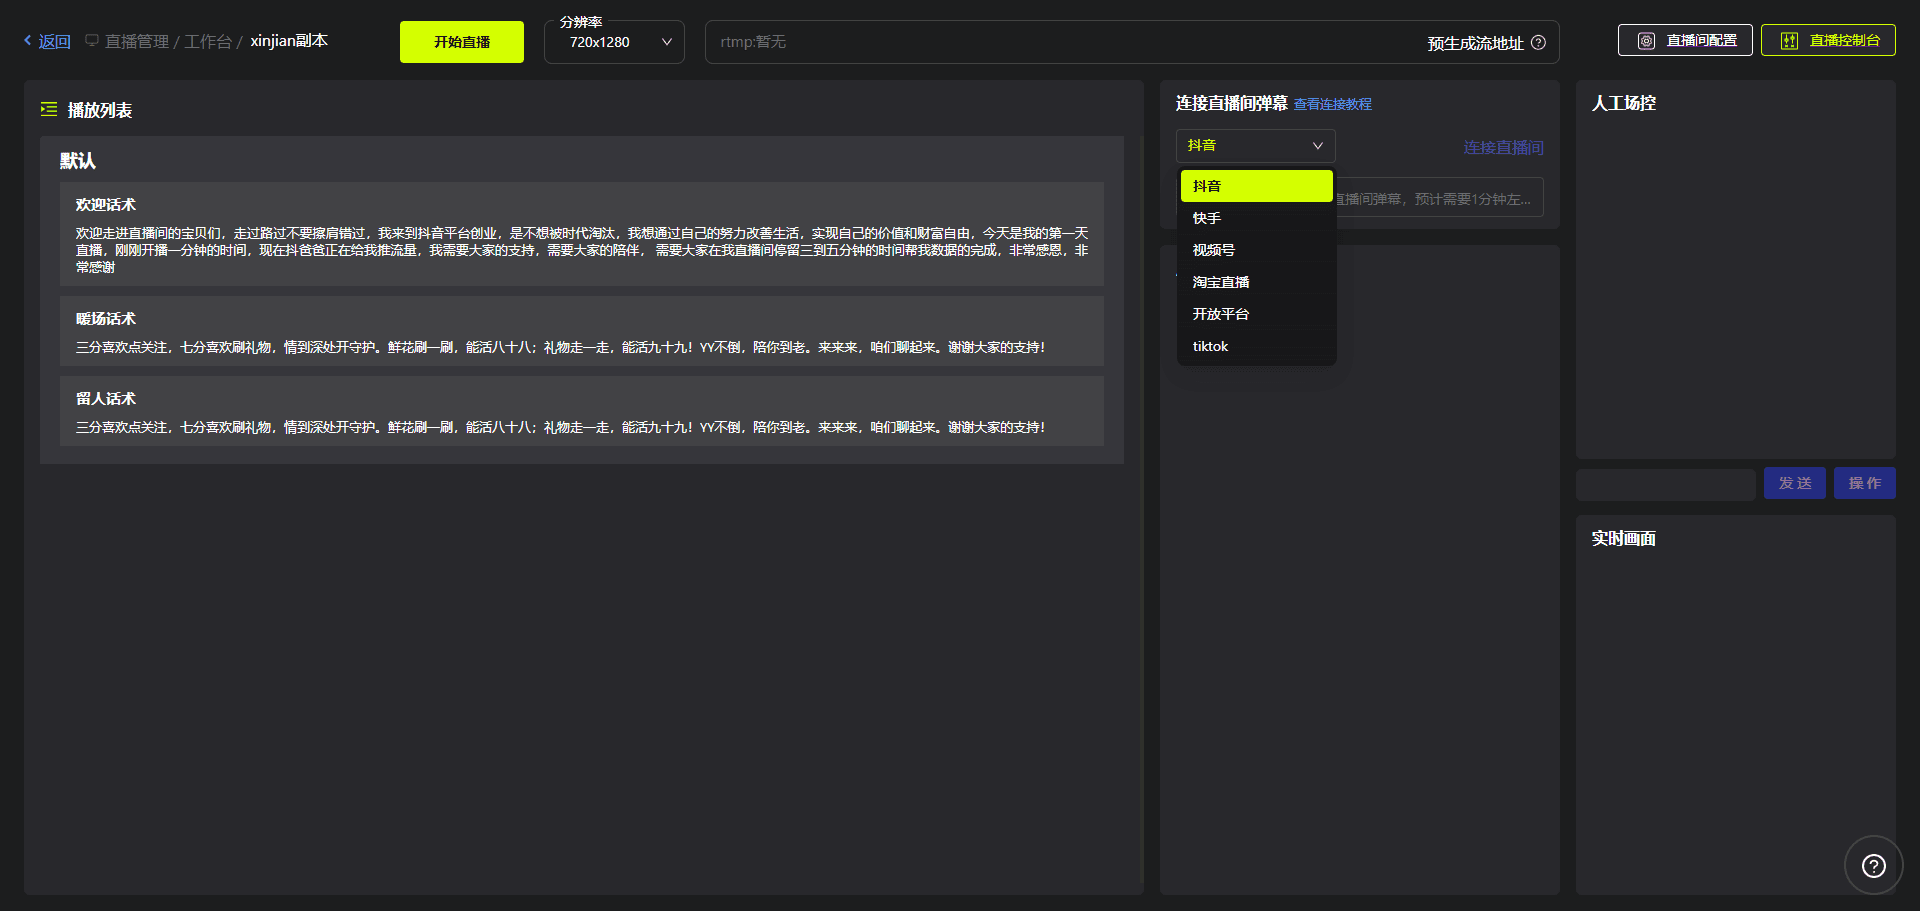
Task: Click 连接直播间 link
Action: coord(1504,147)
